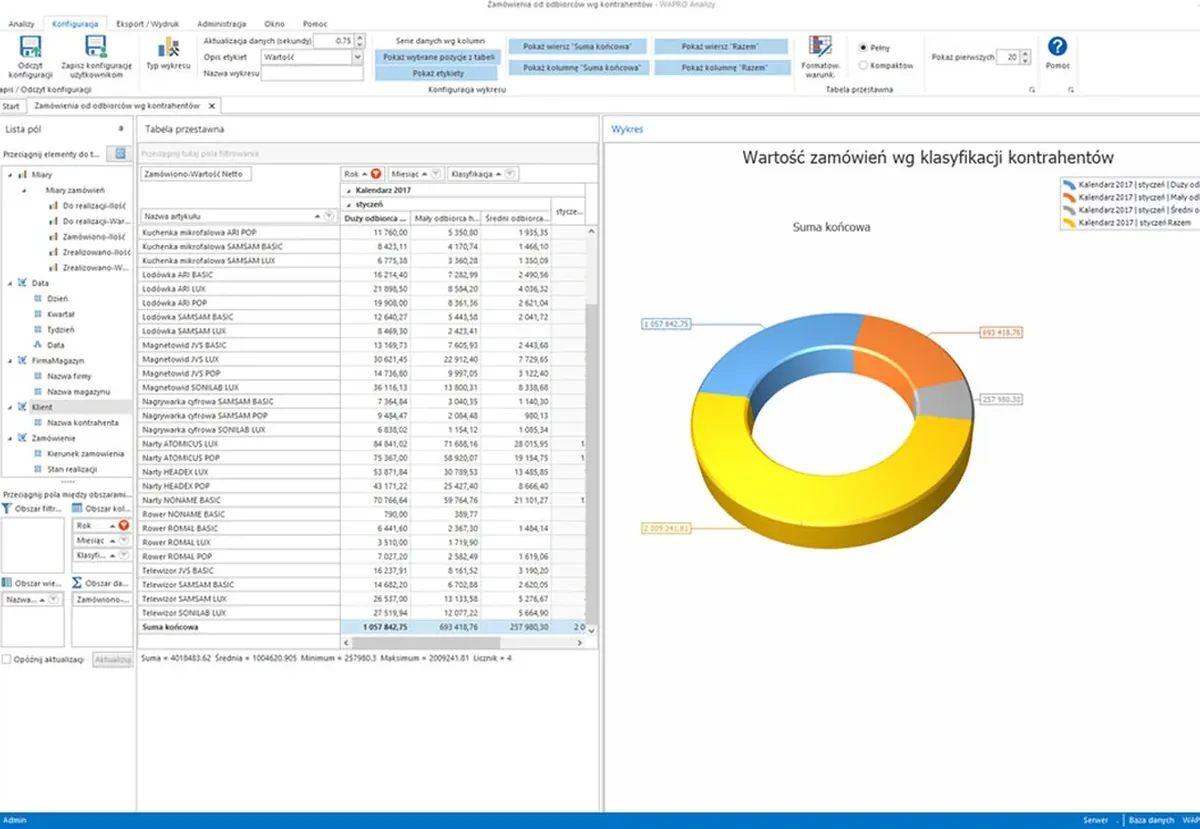
Task: Click the Pomoc question mark icon
Action: tap(1057, 46)
